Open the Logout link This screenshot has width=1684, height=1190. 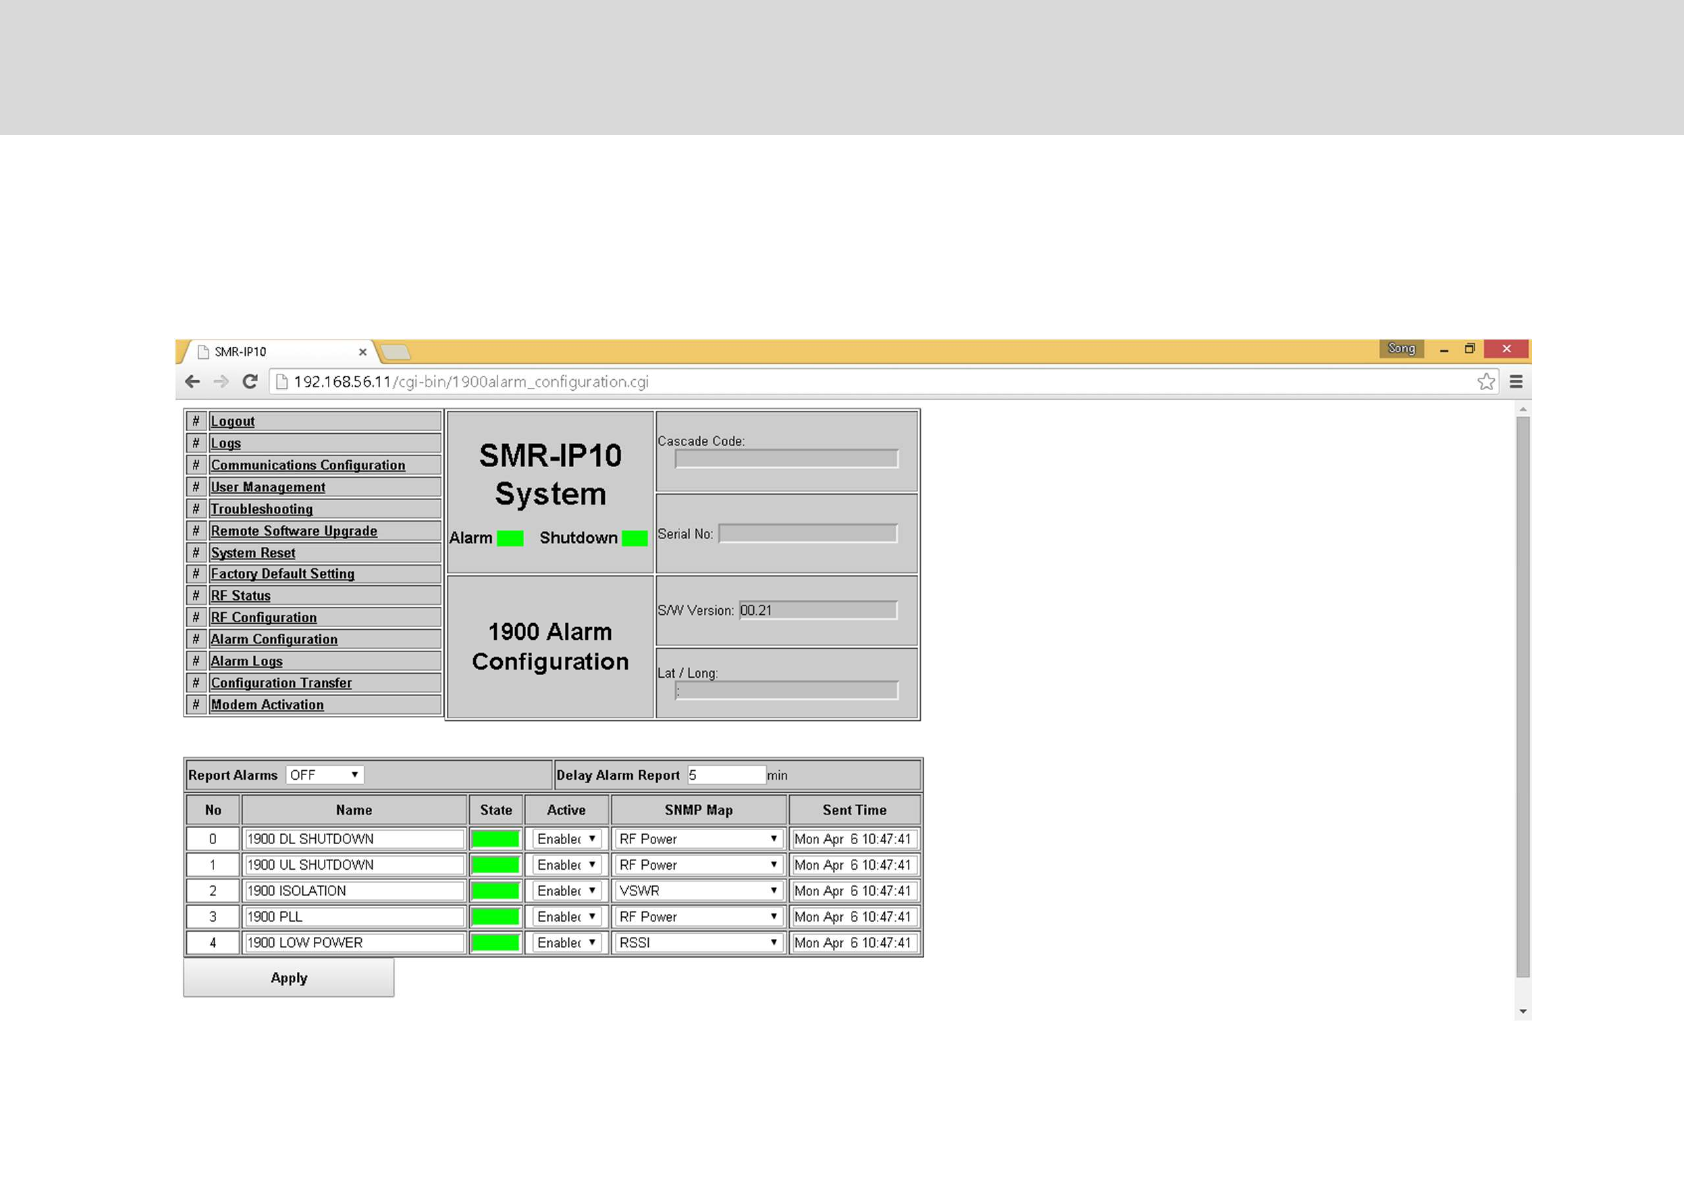[x=232, y=421]
